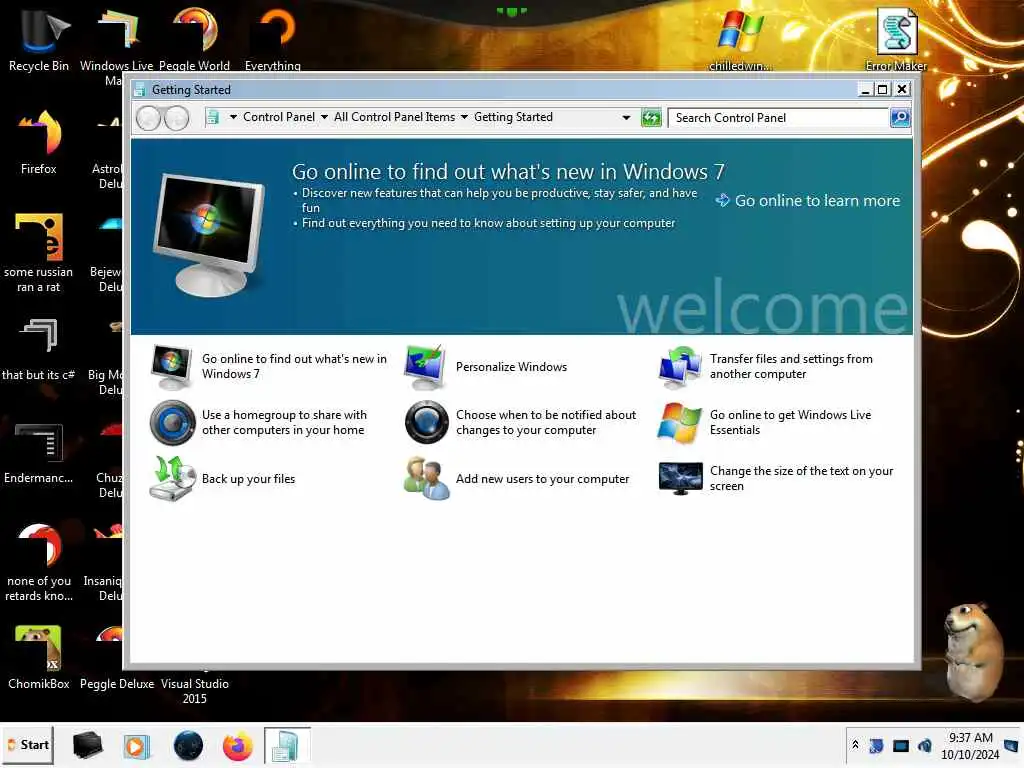Open the 'that but its c#' icon
Screen dimensions: 1024x768
click(39, 349)
